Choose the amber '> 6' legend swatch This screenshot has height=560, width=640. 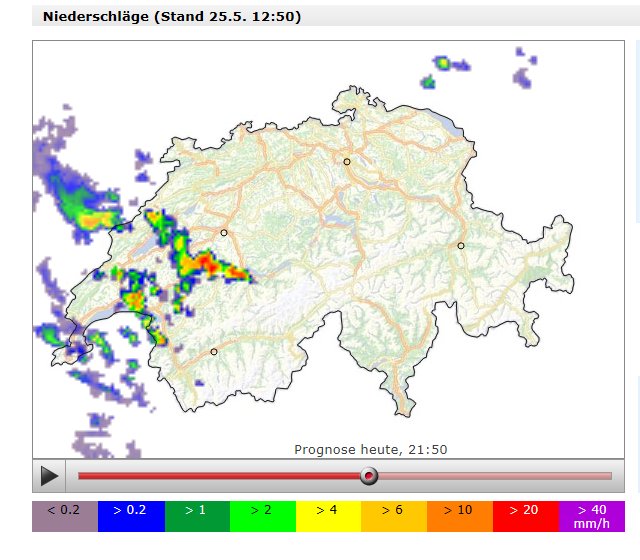coord(394,516)
